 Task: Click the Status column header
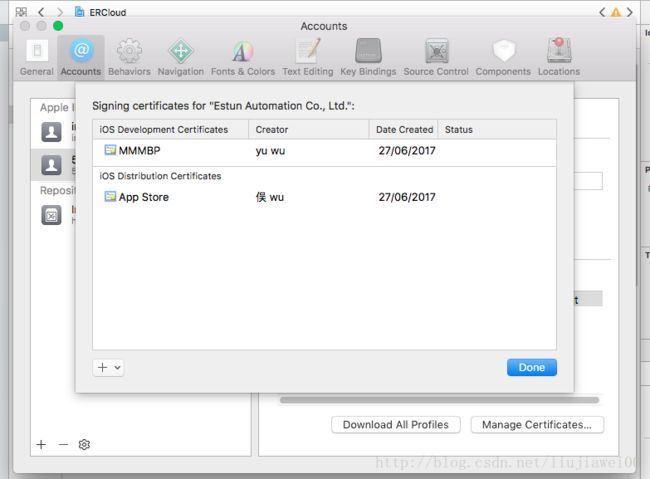497,129
